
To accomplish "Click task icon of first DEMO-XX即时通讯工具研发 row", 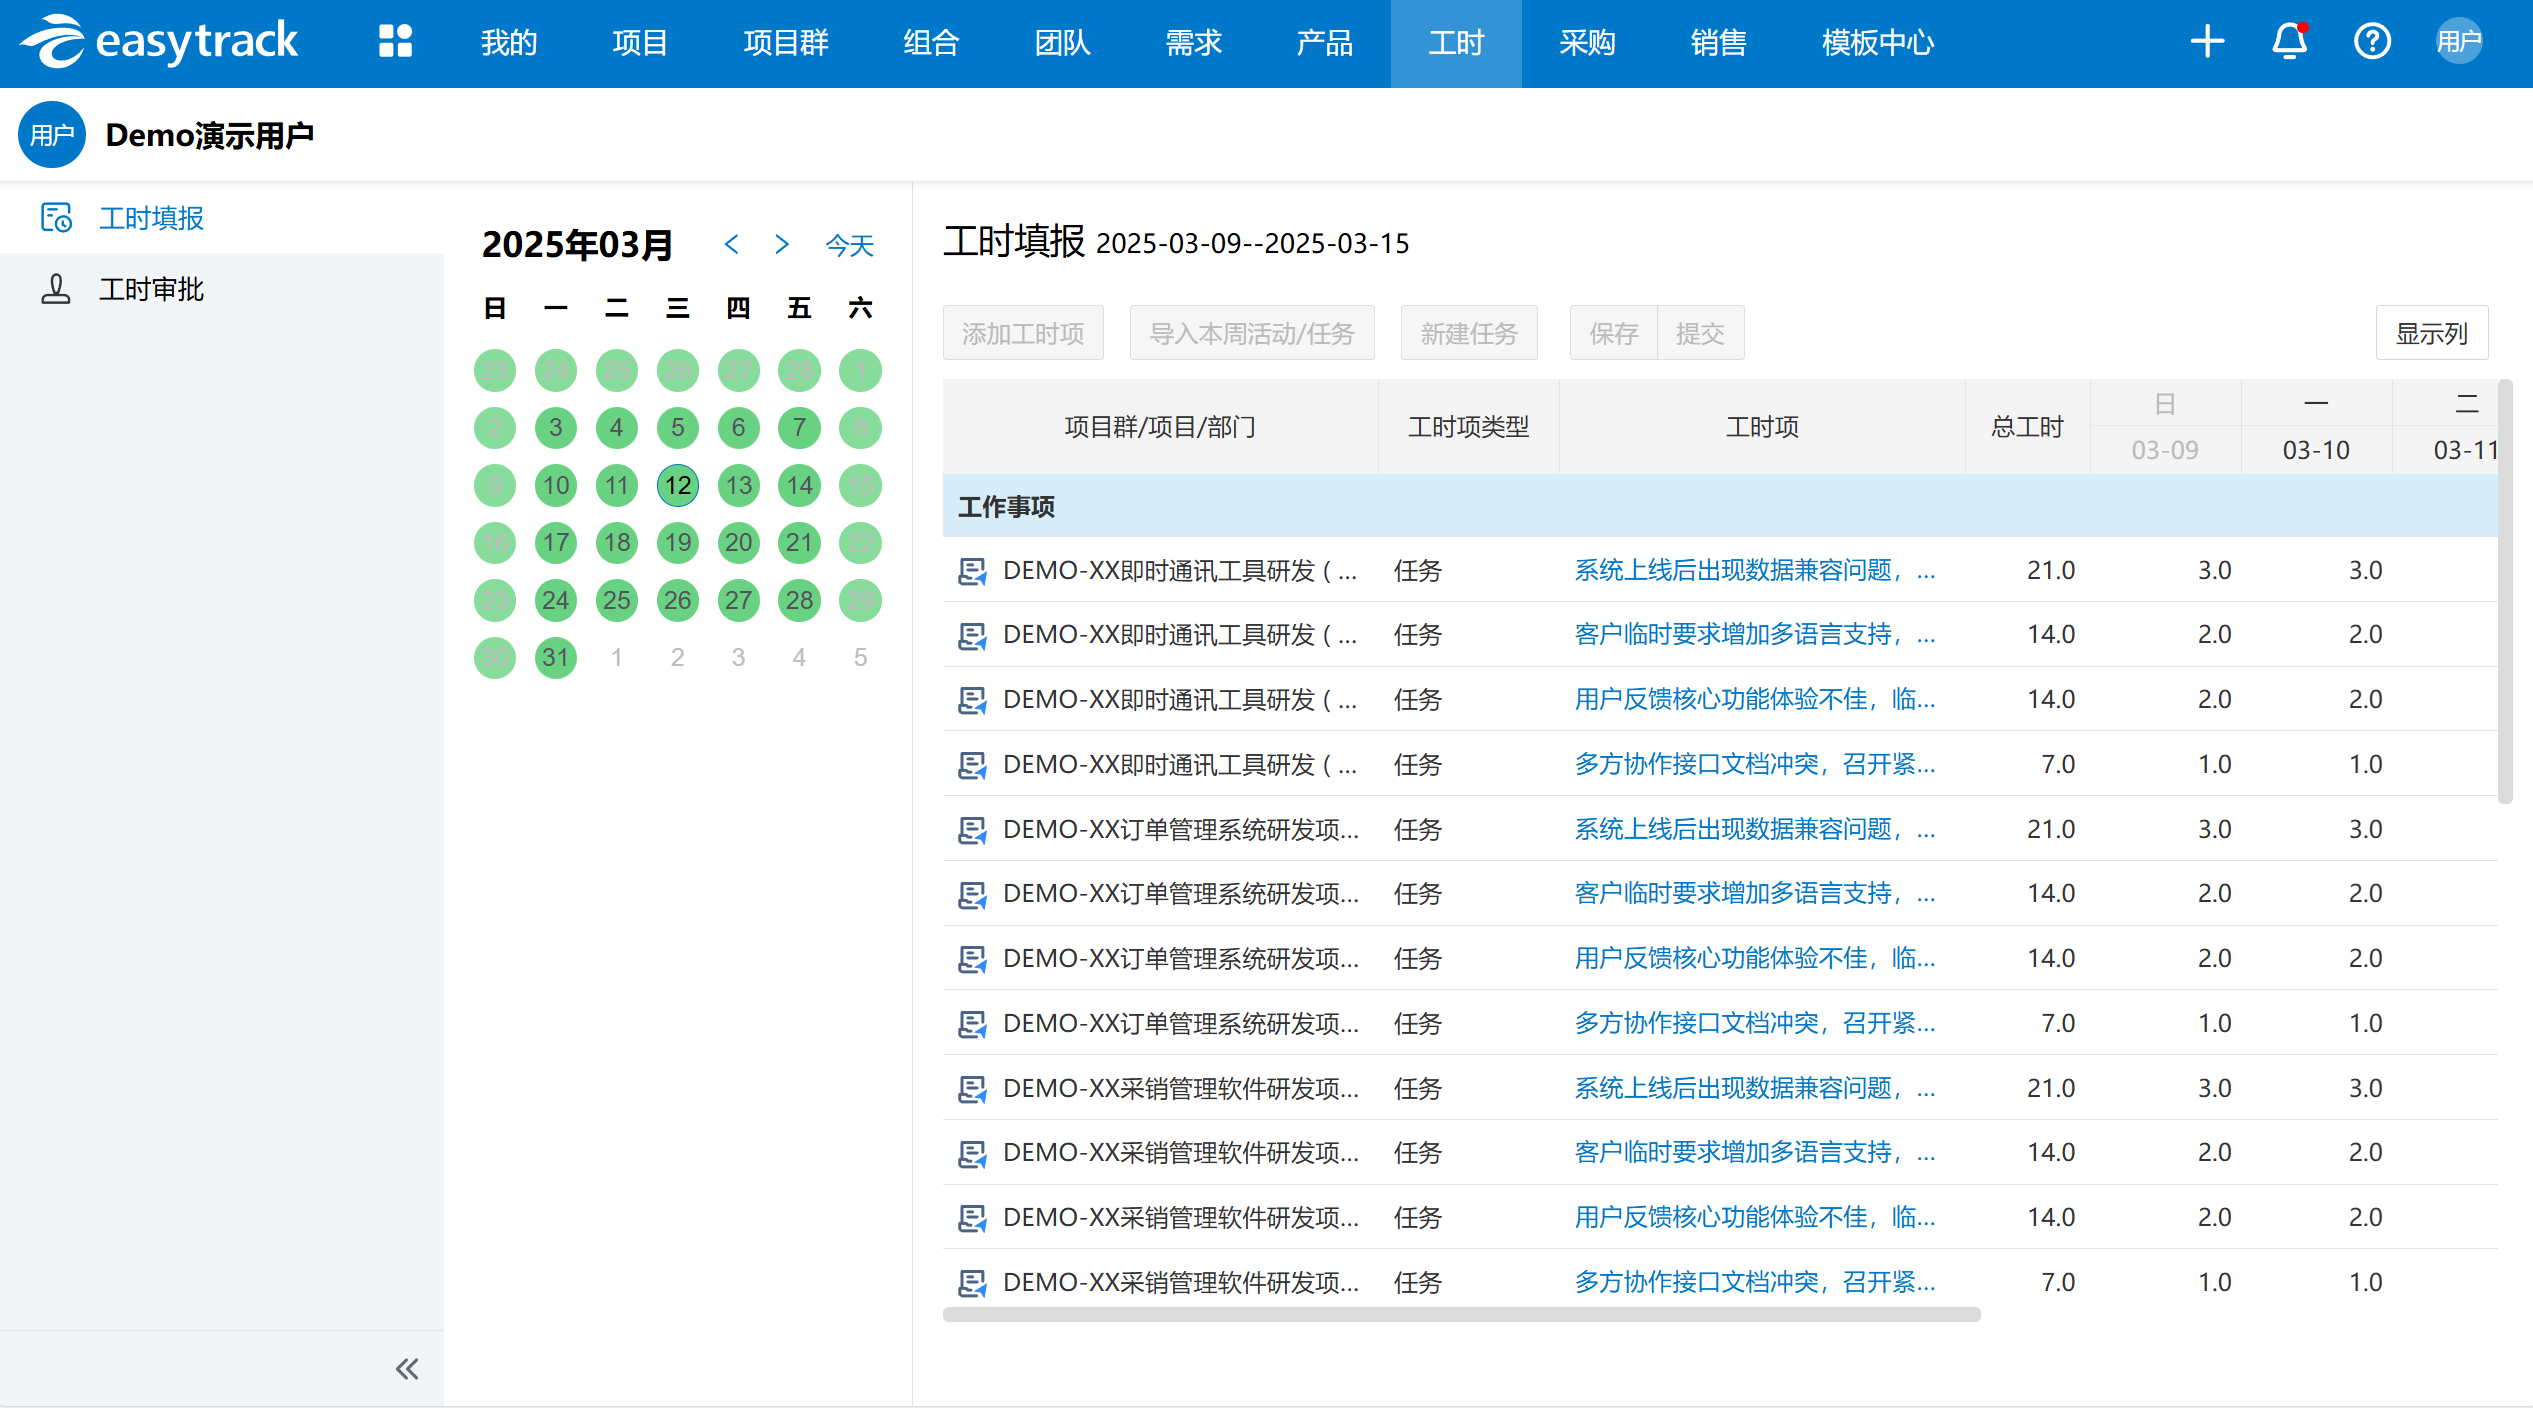I will click(x=972, y=571).
